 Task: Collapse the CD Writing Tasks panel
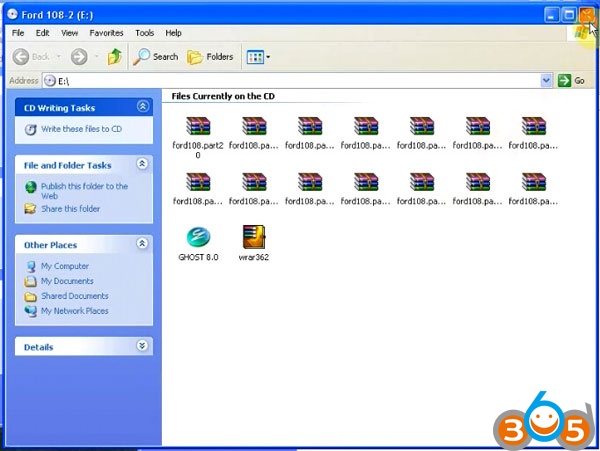click(142, 106)
